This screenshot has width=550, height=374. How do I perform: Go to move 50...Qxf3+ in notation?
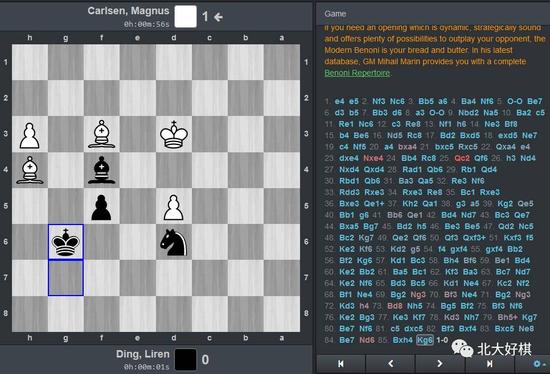click(474, 238)
